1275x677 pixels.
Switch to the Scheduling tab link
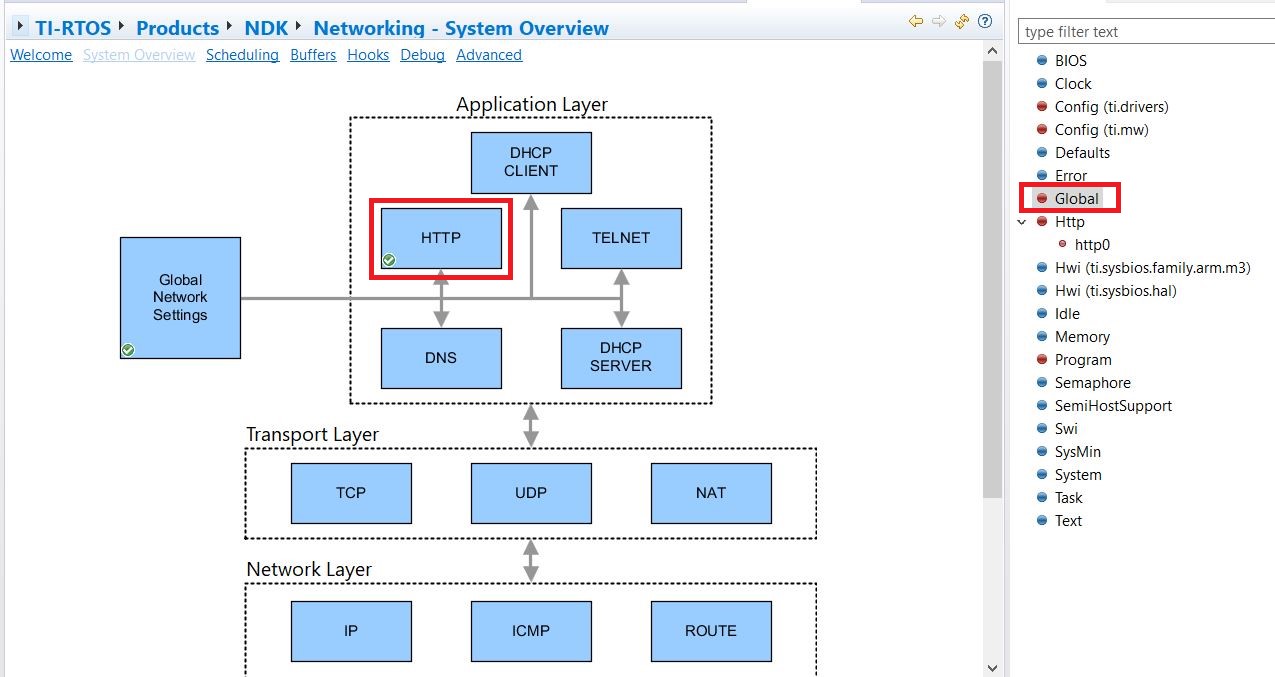click(242, 55)
